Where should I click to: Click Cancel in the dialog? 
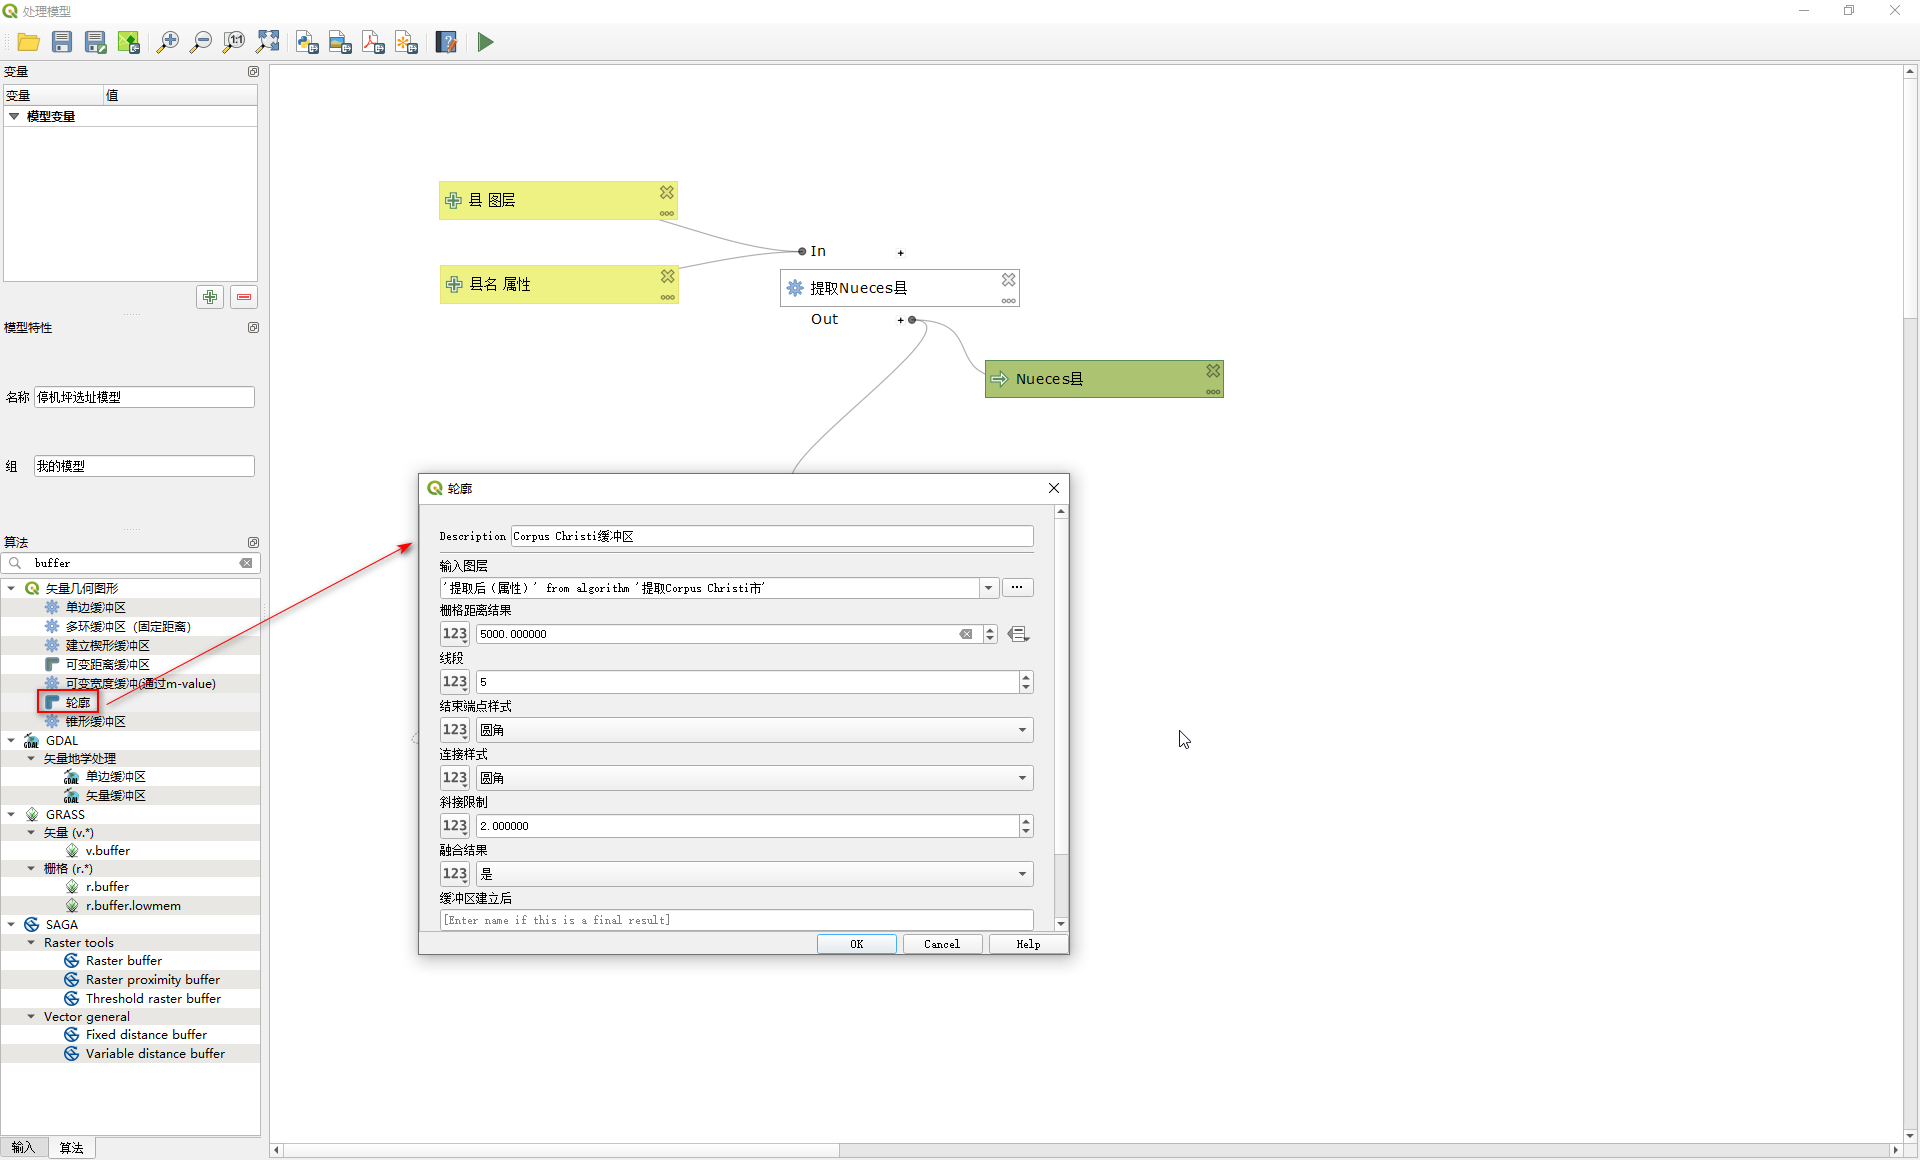tap(941, 944)
